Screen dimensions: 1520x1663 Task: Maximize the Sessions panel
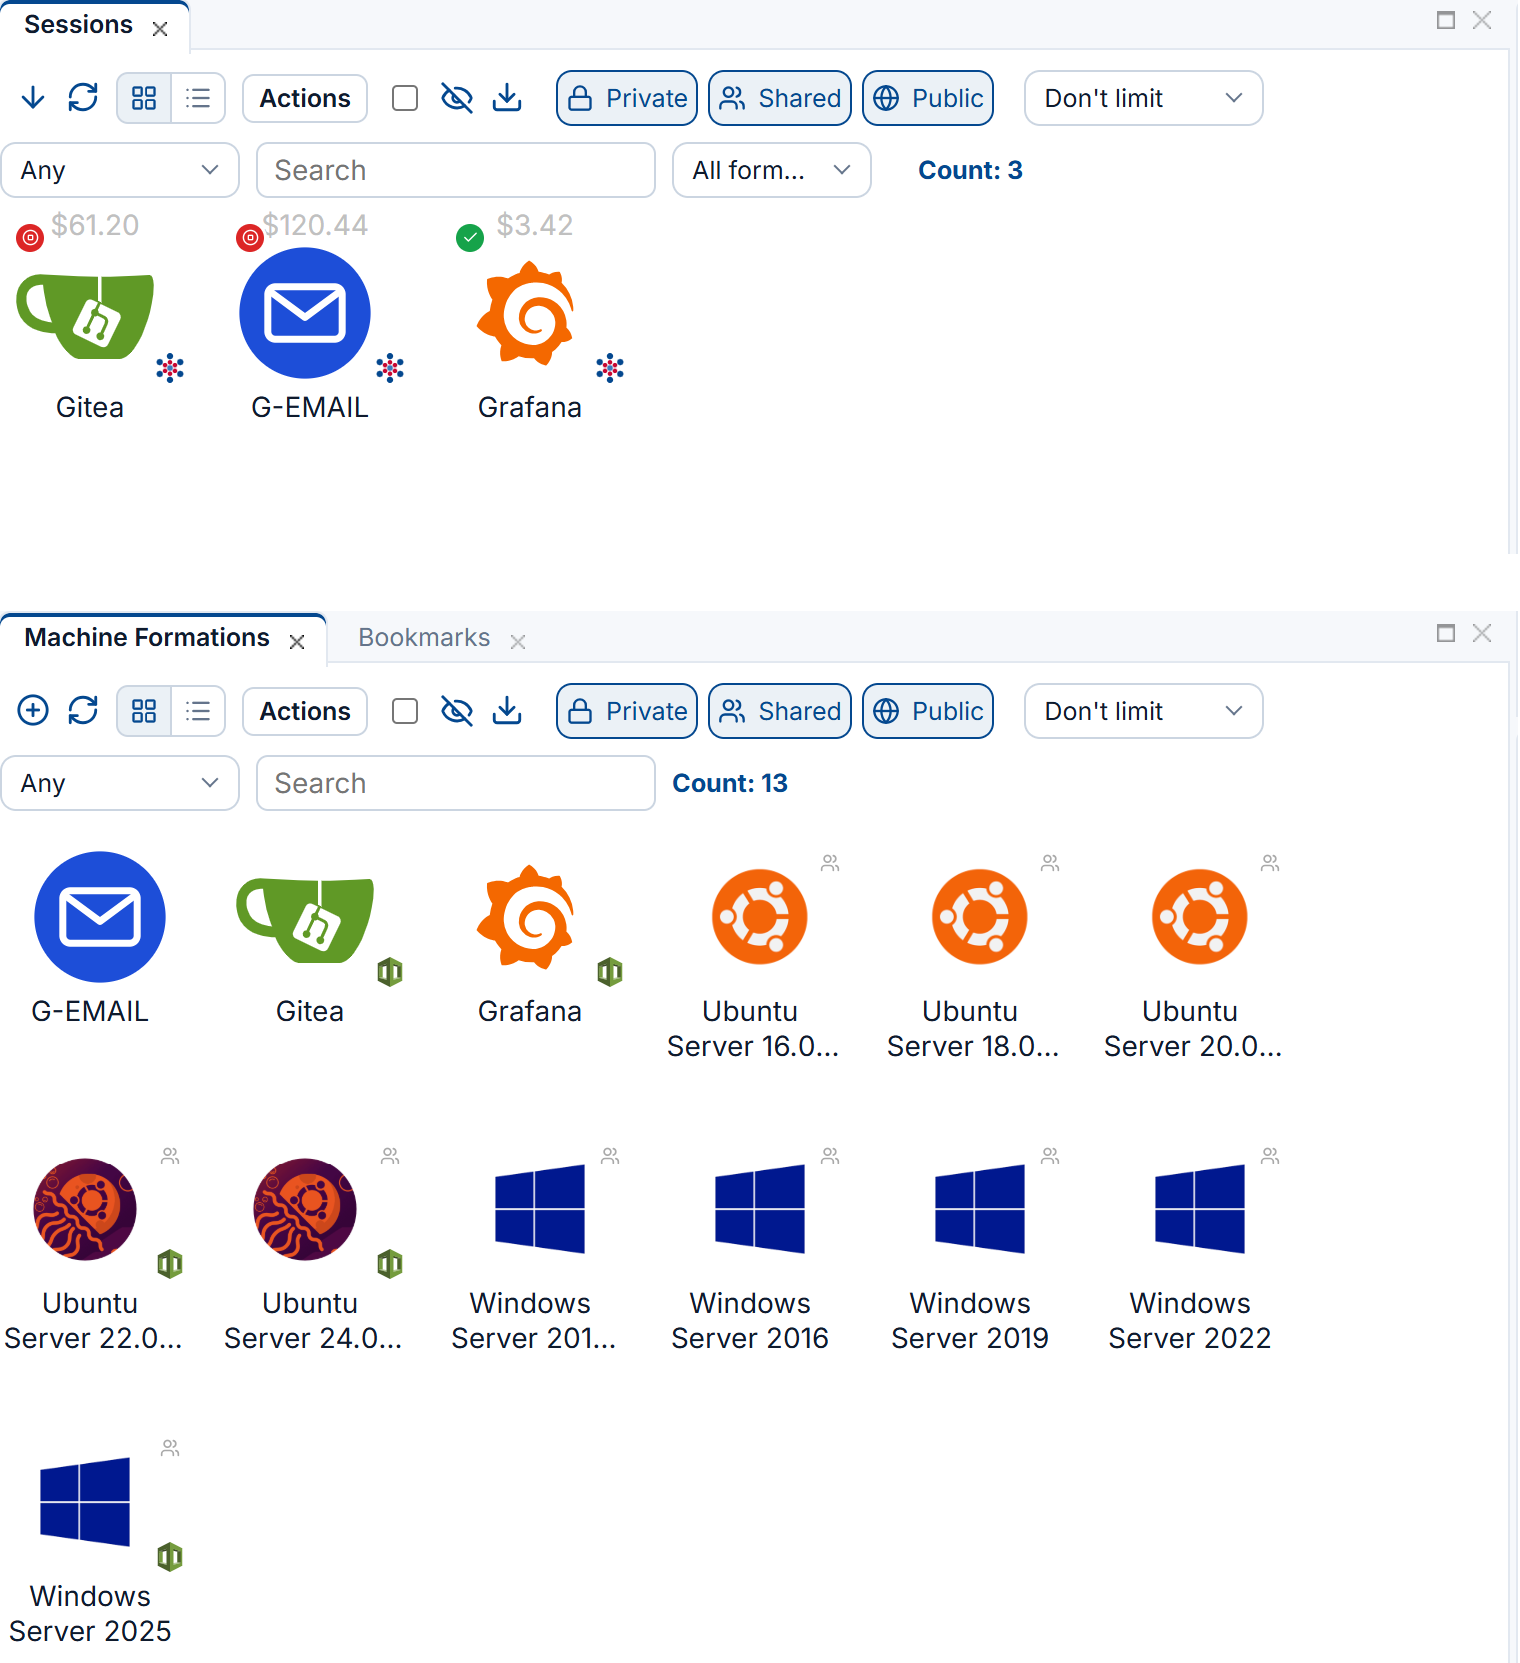[1446, 20]
